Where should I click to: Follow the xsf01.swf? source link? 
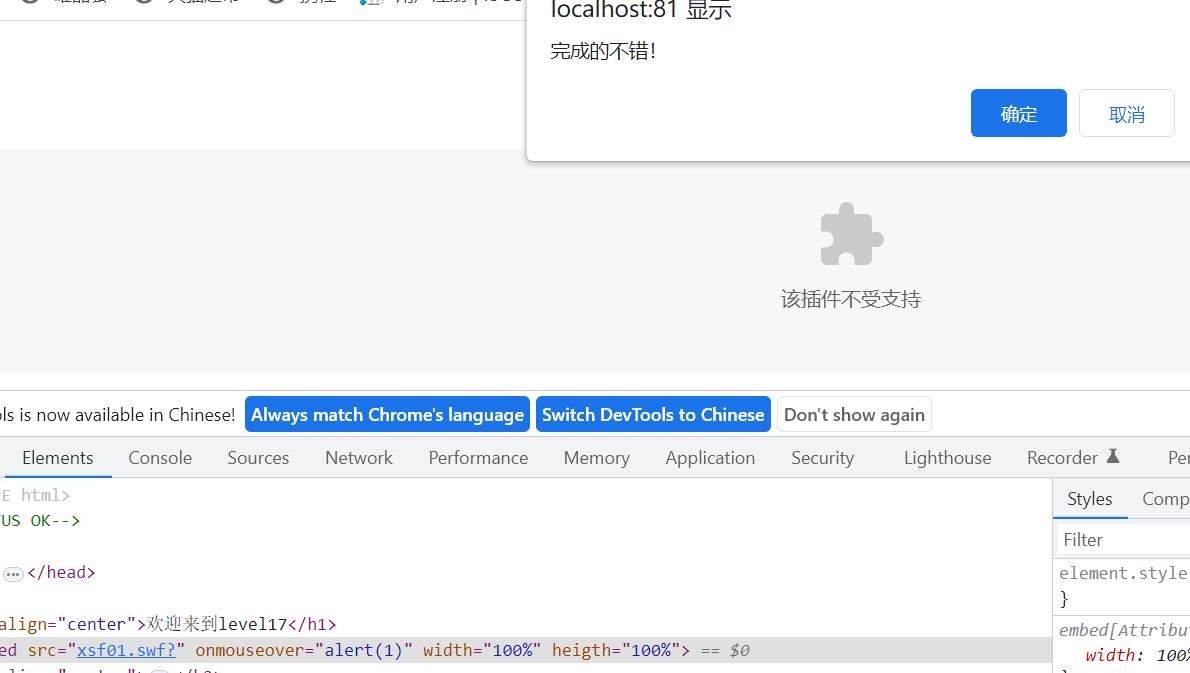coord(126,650)
